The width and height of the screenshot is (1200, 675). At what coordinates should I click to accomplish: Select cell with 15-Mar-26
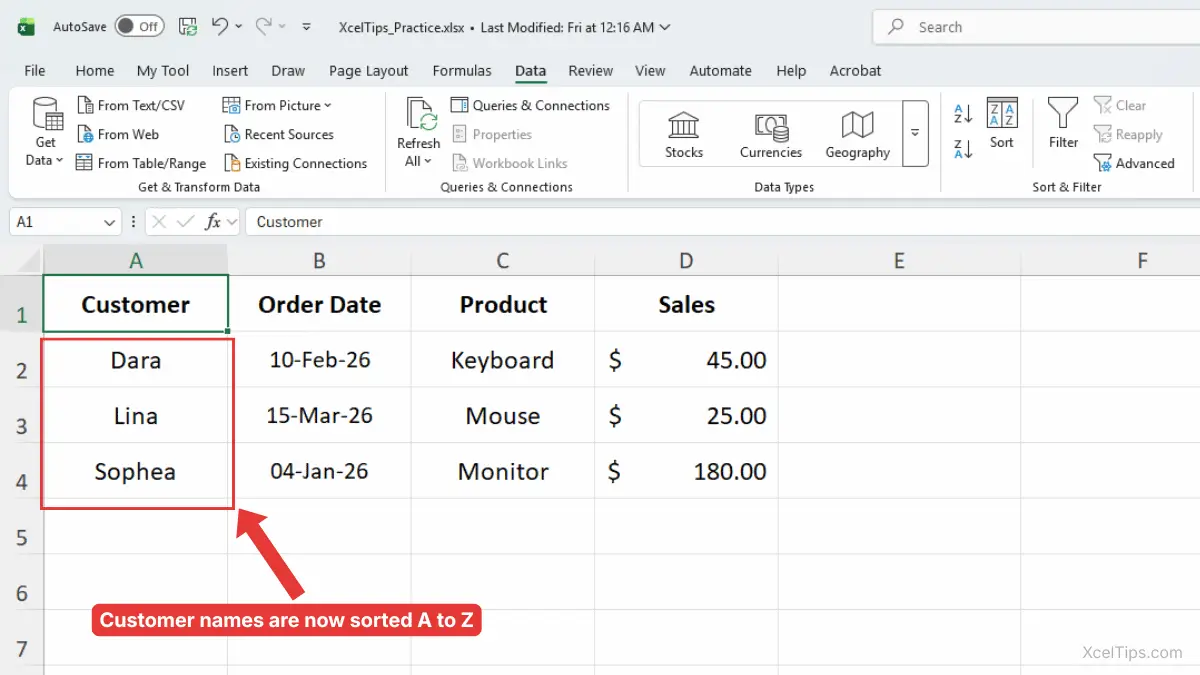coord(319,416)
